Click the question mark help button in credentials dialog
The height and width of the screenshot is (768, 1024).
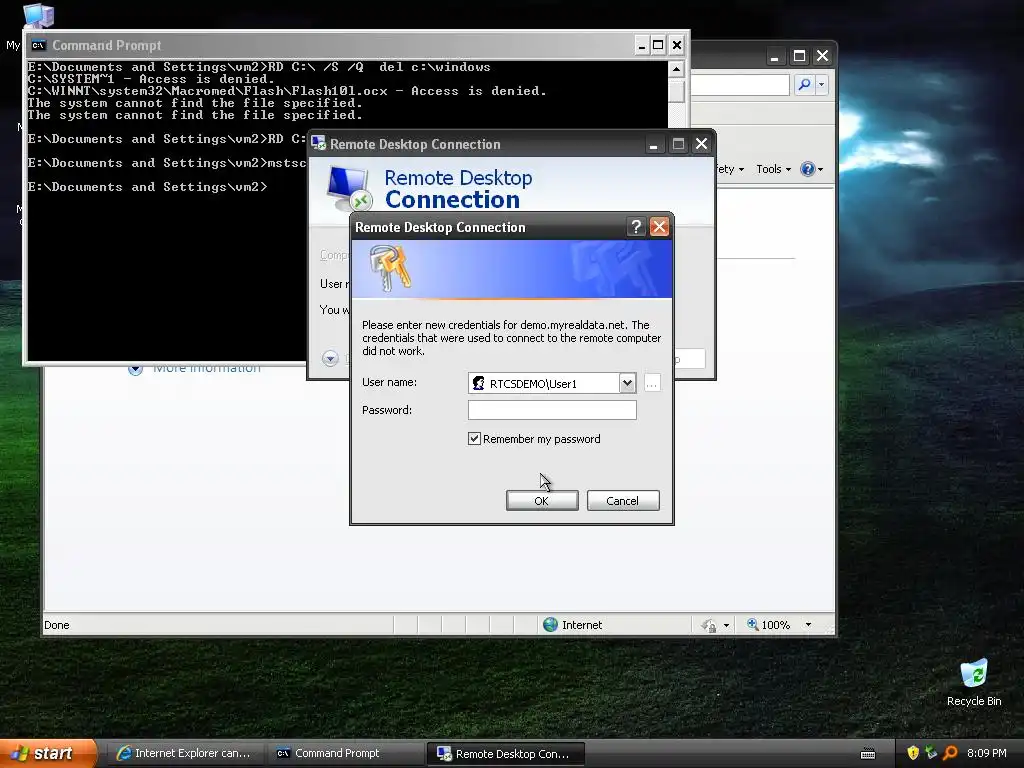635,227
